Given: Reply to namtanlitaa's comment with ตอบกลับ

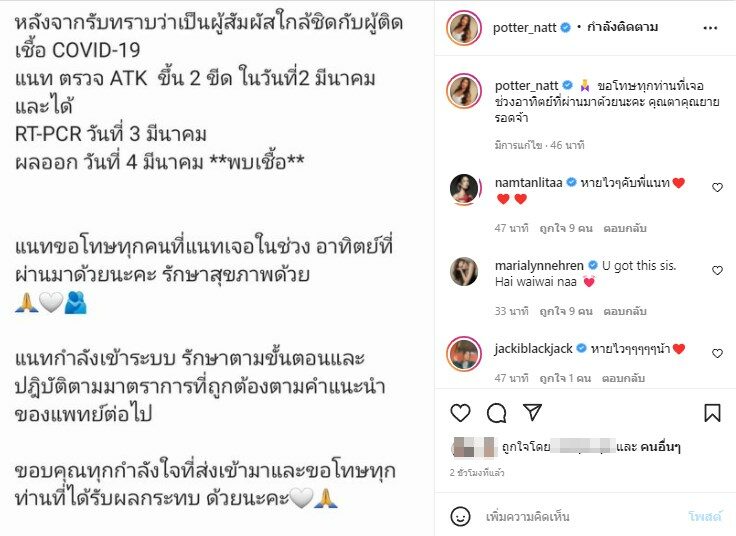Looking at the screenshot, I should (x=625, y=229).
